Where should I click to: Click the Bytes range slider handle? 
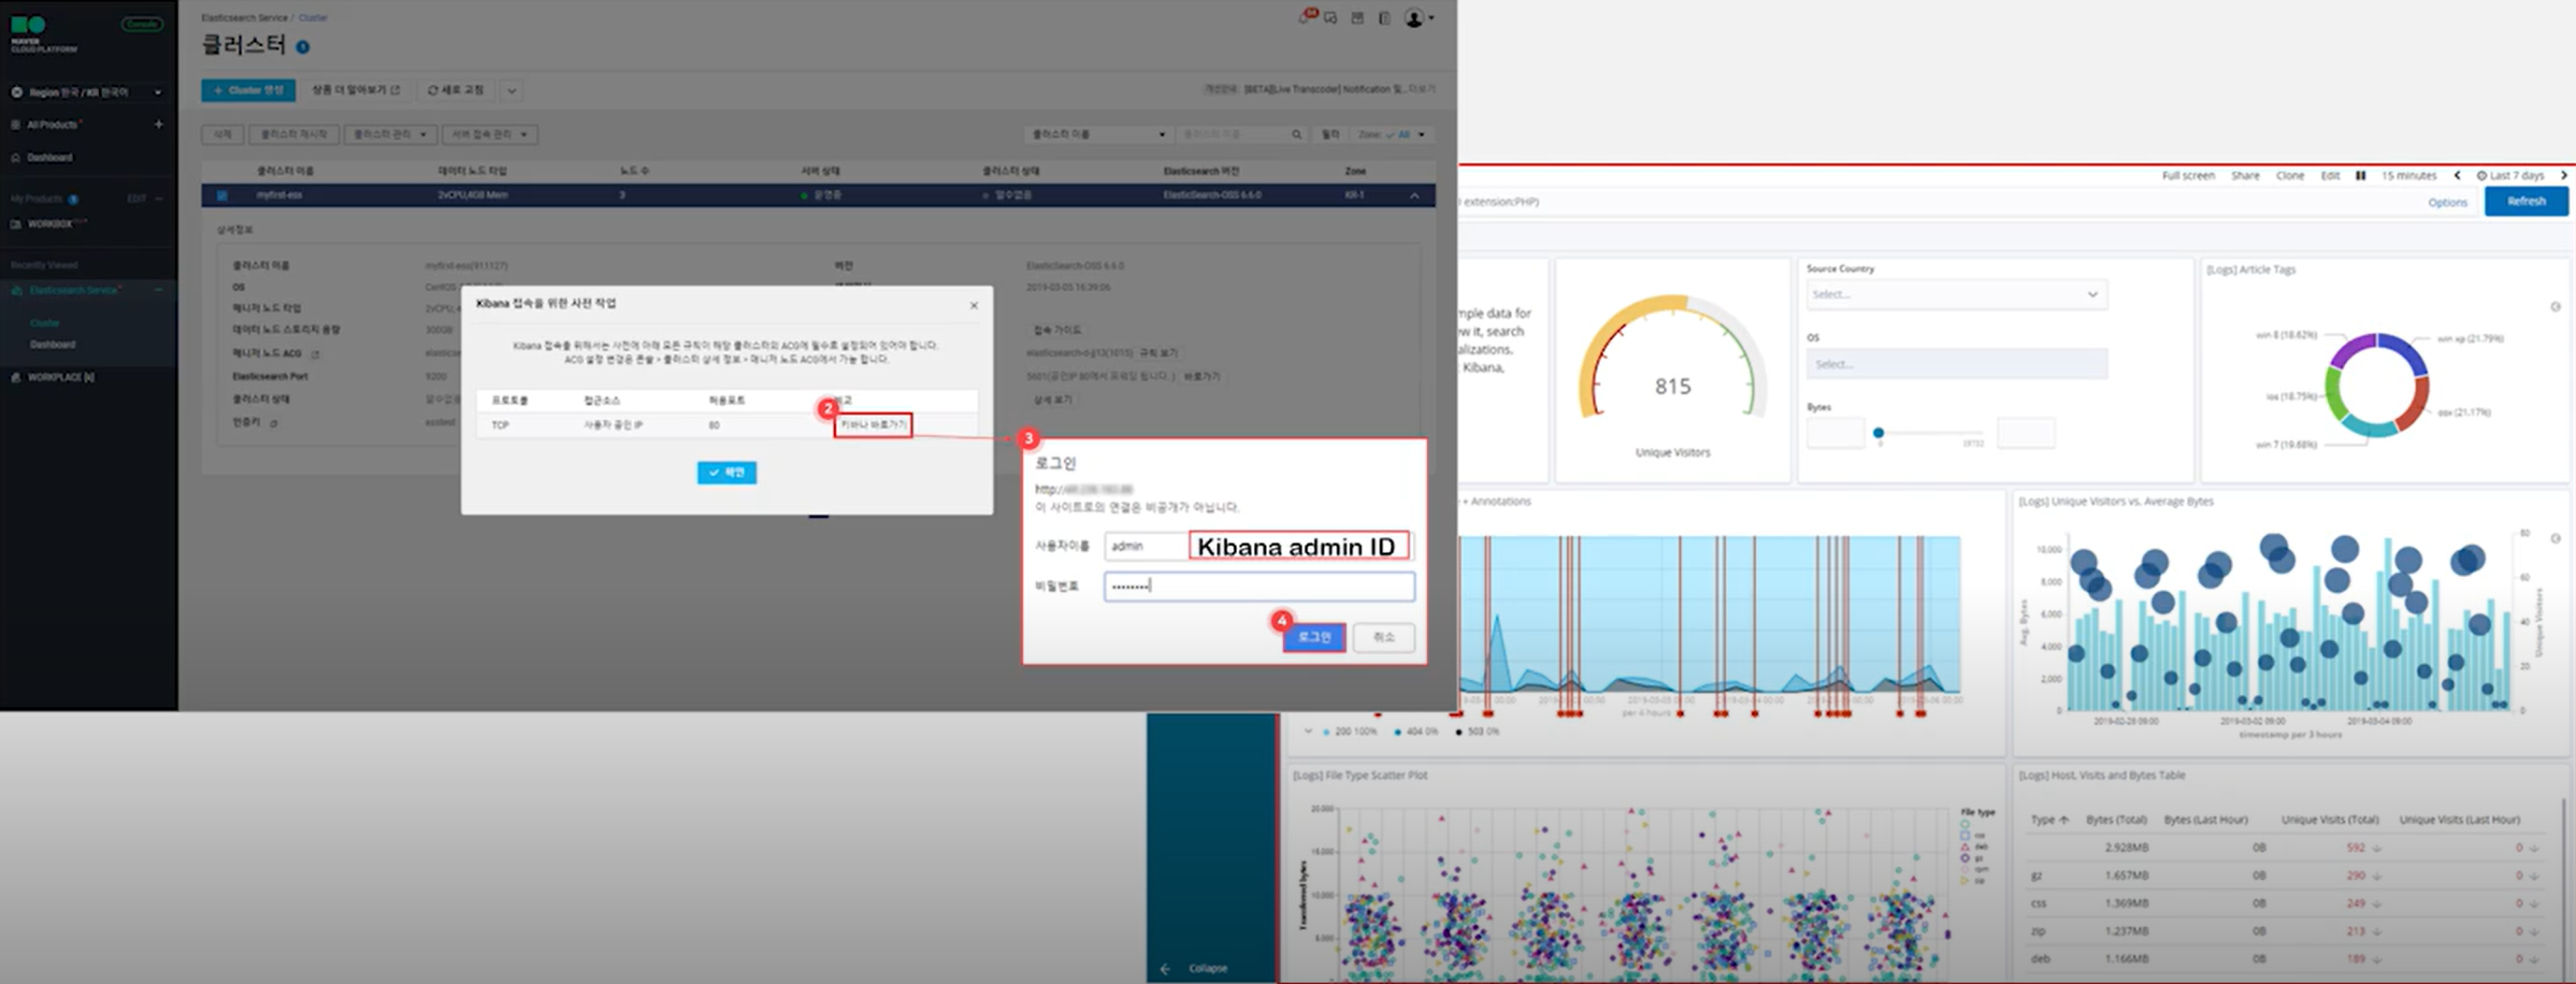[x=1878, y=433]
